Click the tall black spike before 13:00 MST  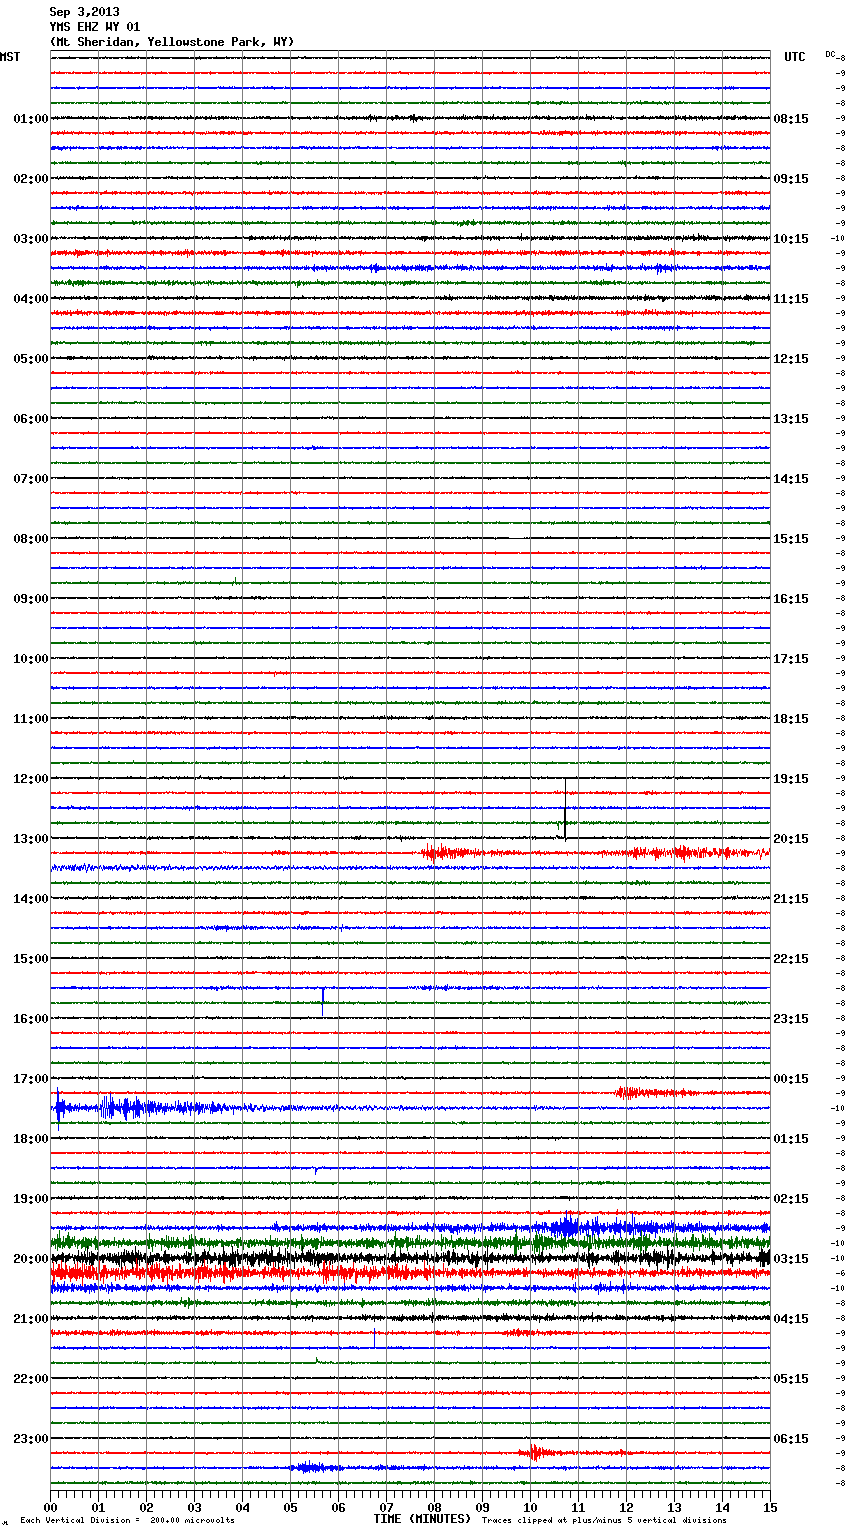click(565, 808)
